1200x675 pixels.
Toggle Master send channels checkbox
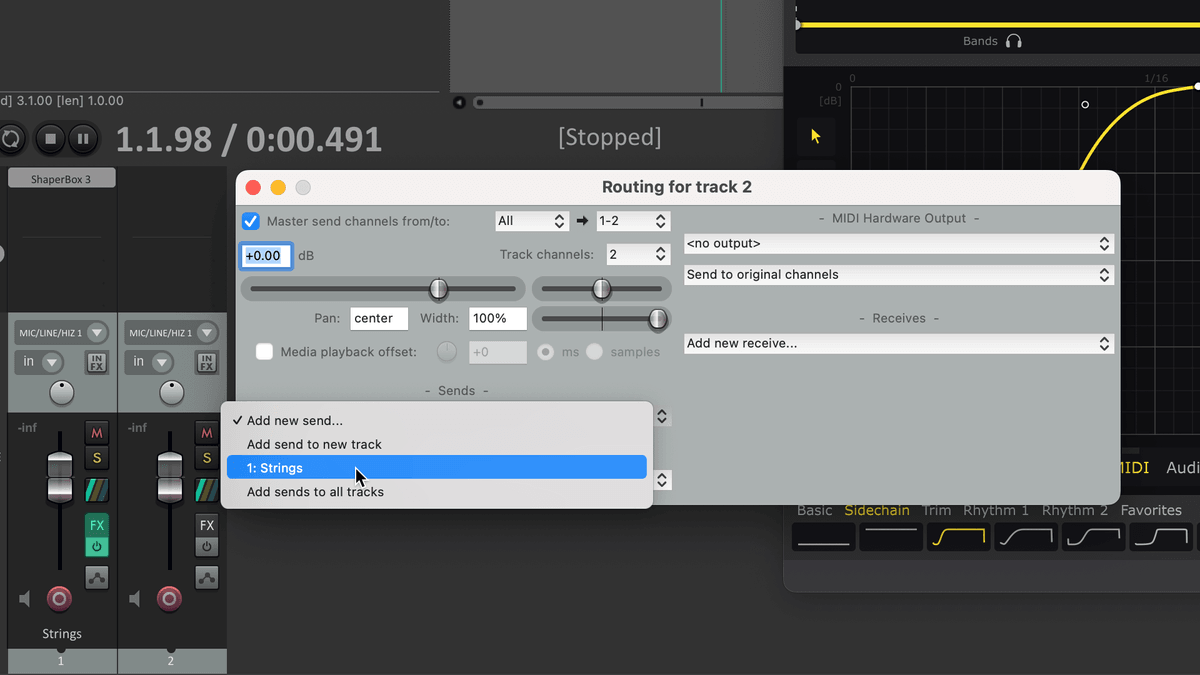[251, 221]
